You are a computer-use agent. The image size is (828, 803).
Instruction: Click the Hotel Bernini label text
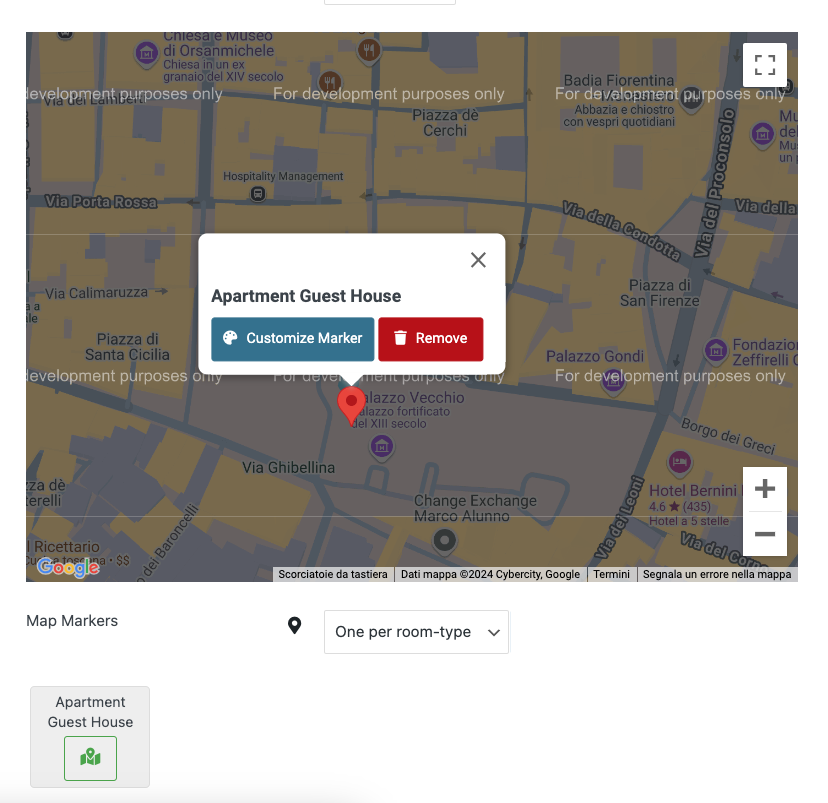tap(693, 491)
